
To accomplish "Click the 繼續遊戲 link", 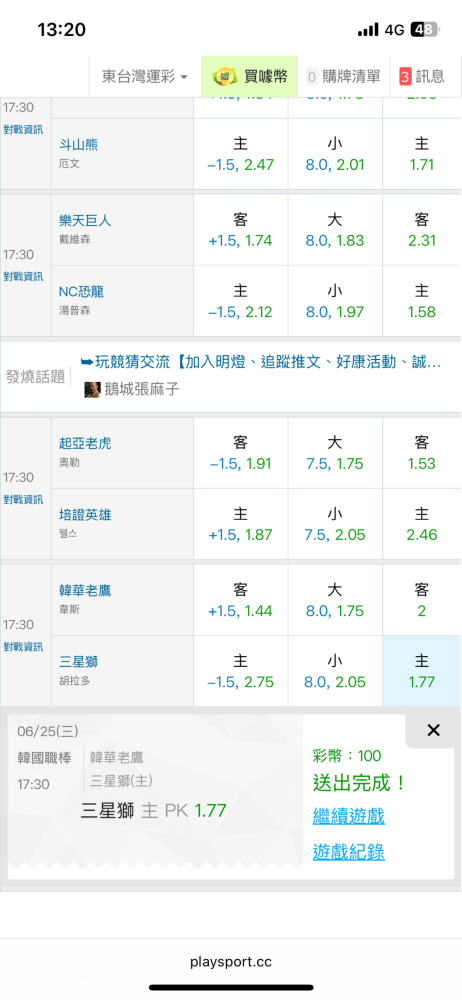I will click(x=348, y=816).
